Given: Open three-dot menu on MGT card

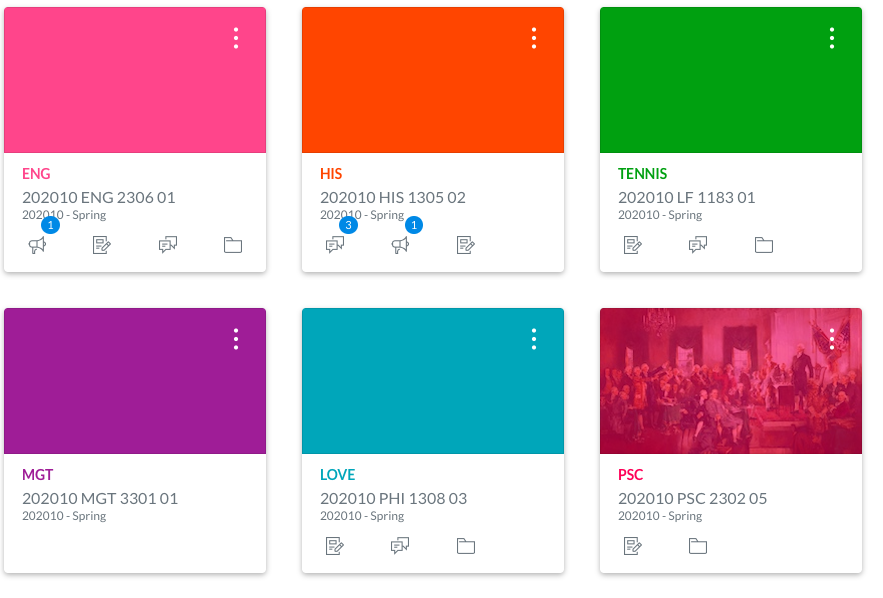Looking at the screenshot, I should point(236,339).
